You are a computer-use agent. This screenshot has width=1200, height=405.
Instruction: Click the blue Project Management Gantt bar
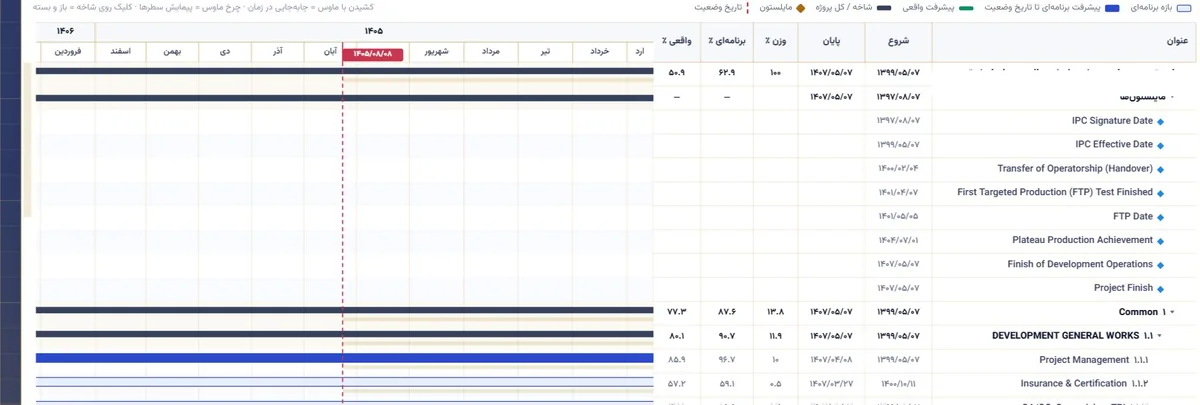click(x=344, y=359)
